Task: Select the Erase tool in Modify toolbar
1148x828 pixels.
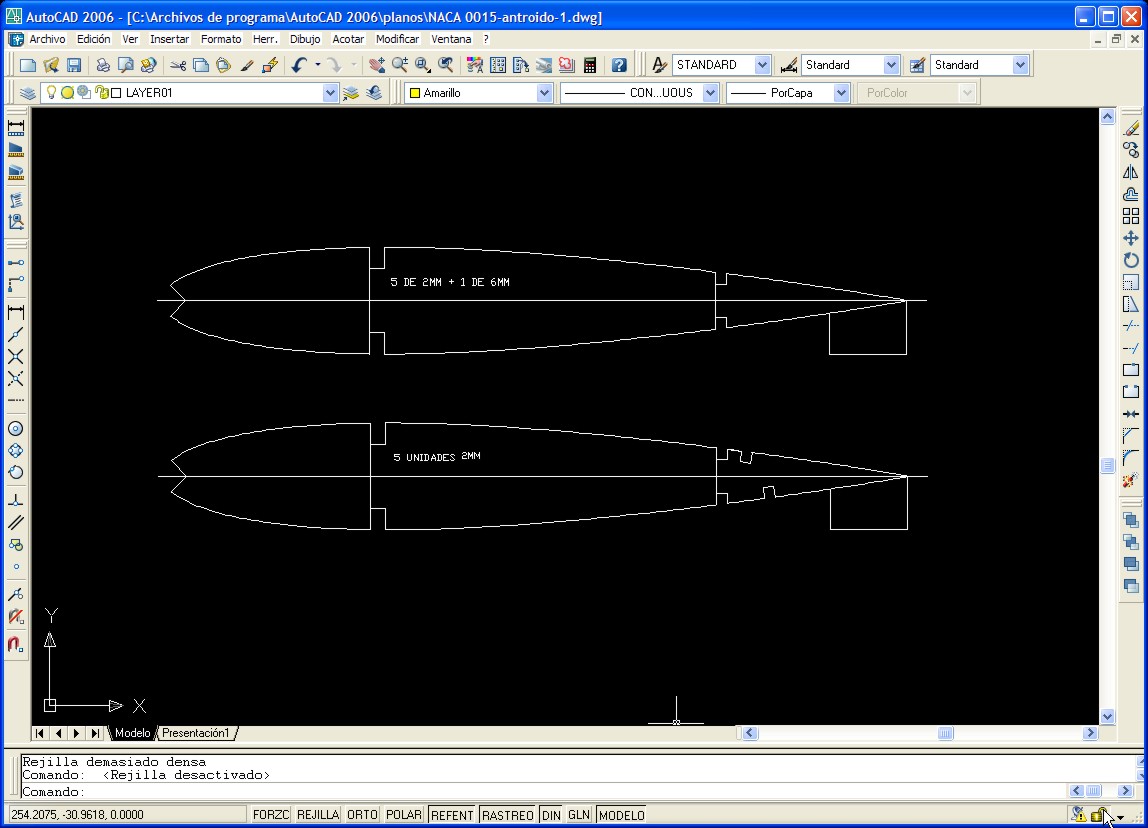Action: [x=1131, y=128]
